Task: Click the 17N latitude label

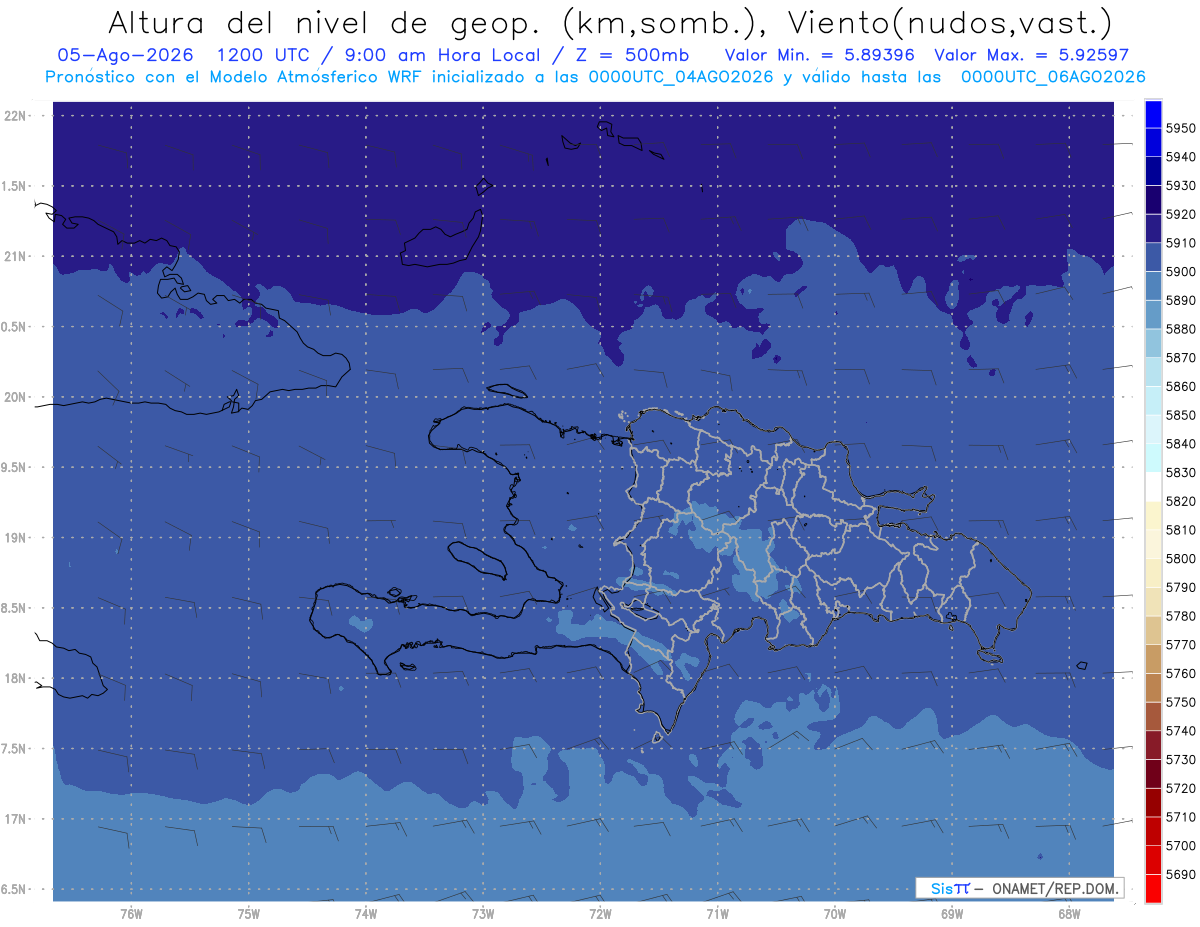Action: pos(16,819)
